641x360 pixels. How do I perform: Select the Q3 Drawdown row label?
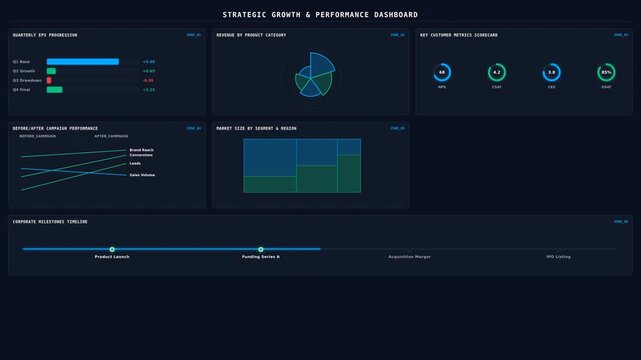point(27,80)
